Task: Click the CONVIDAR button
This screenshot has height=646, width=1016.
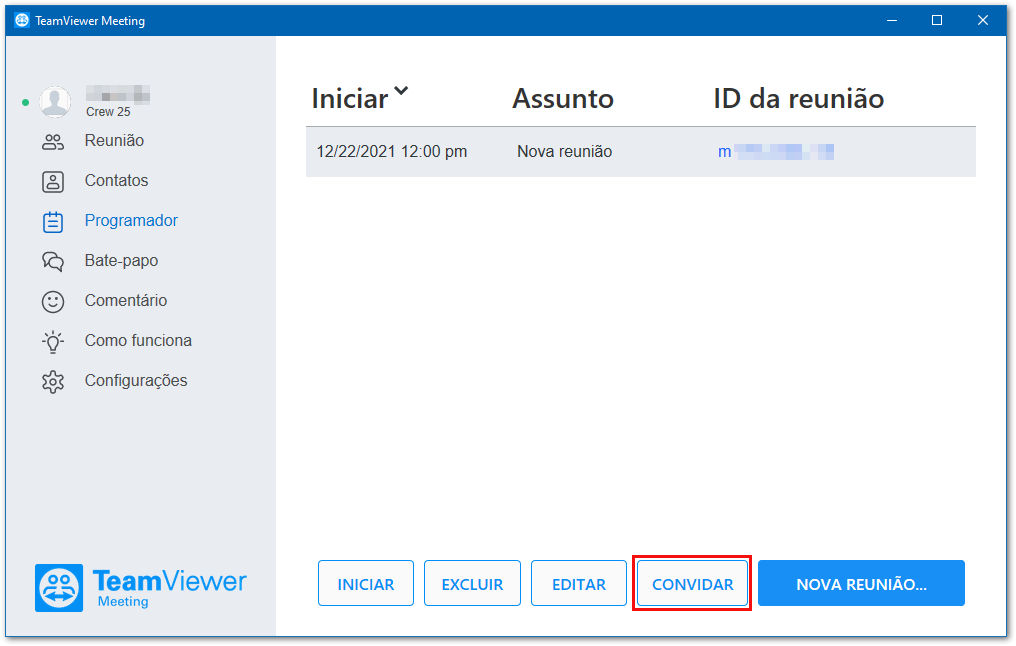Action: pos(692,584)
